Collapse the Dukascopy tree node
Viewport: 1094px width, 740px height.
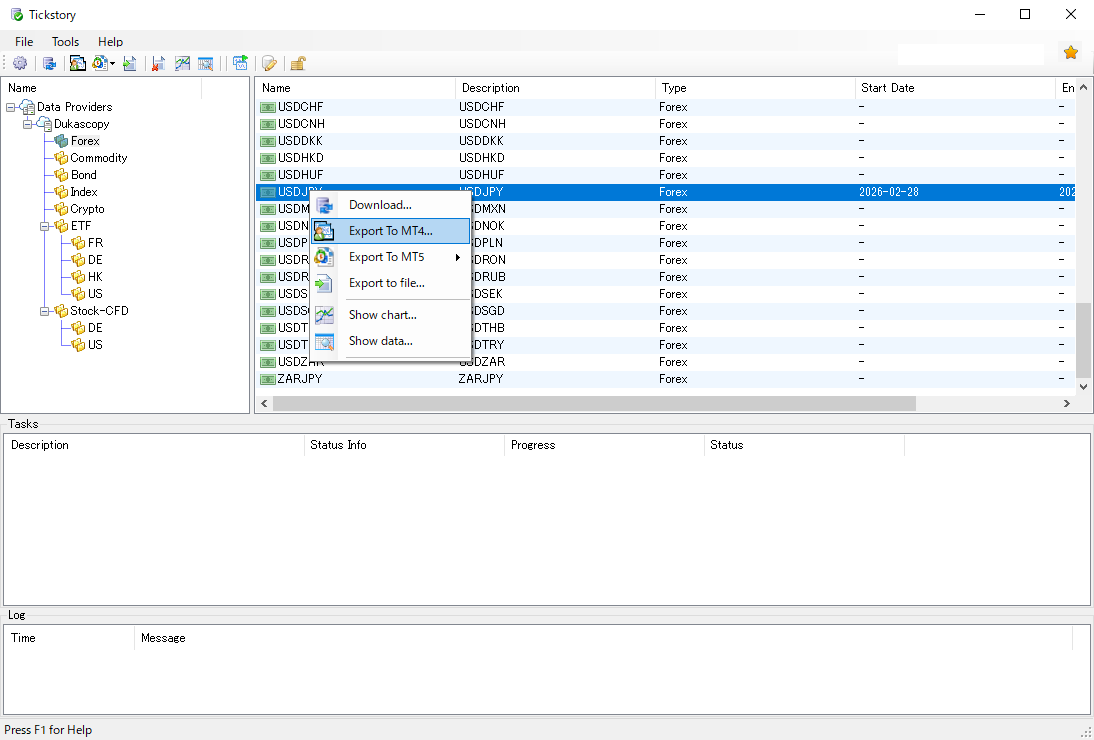[27, 124]
